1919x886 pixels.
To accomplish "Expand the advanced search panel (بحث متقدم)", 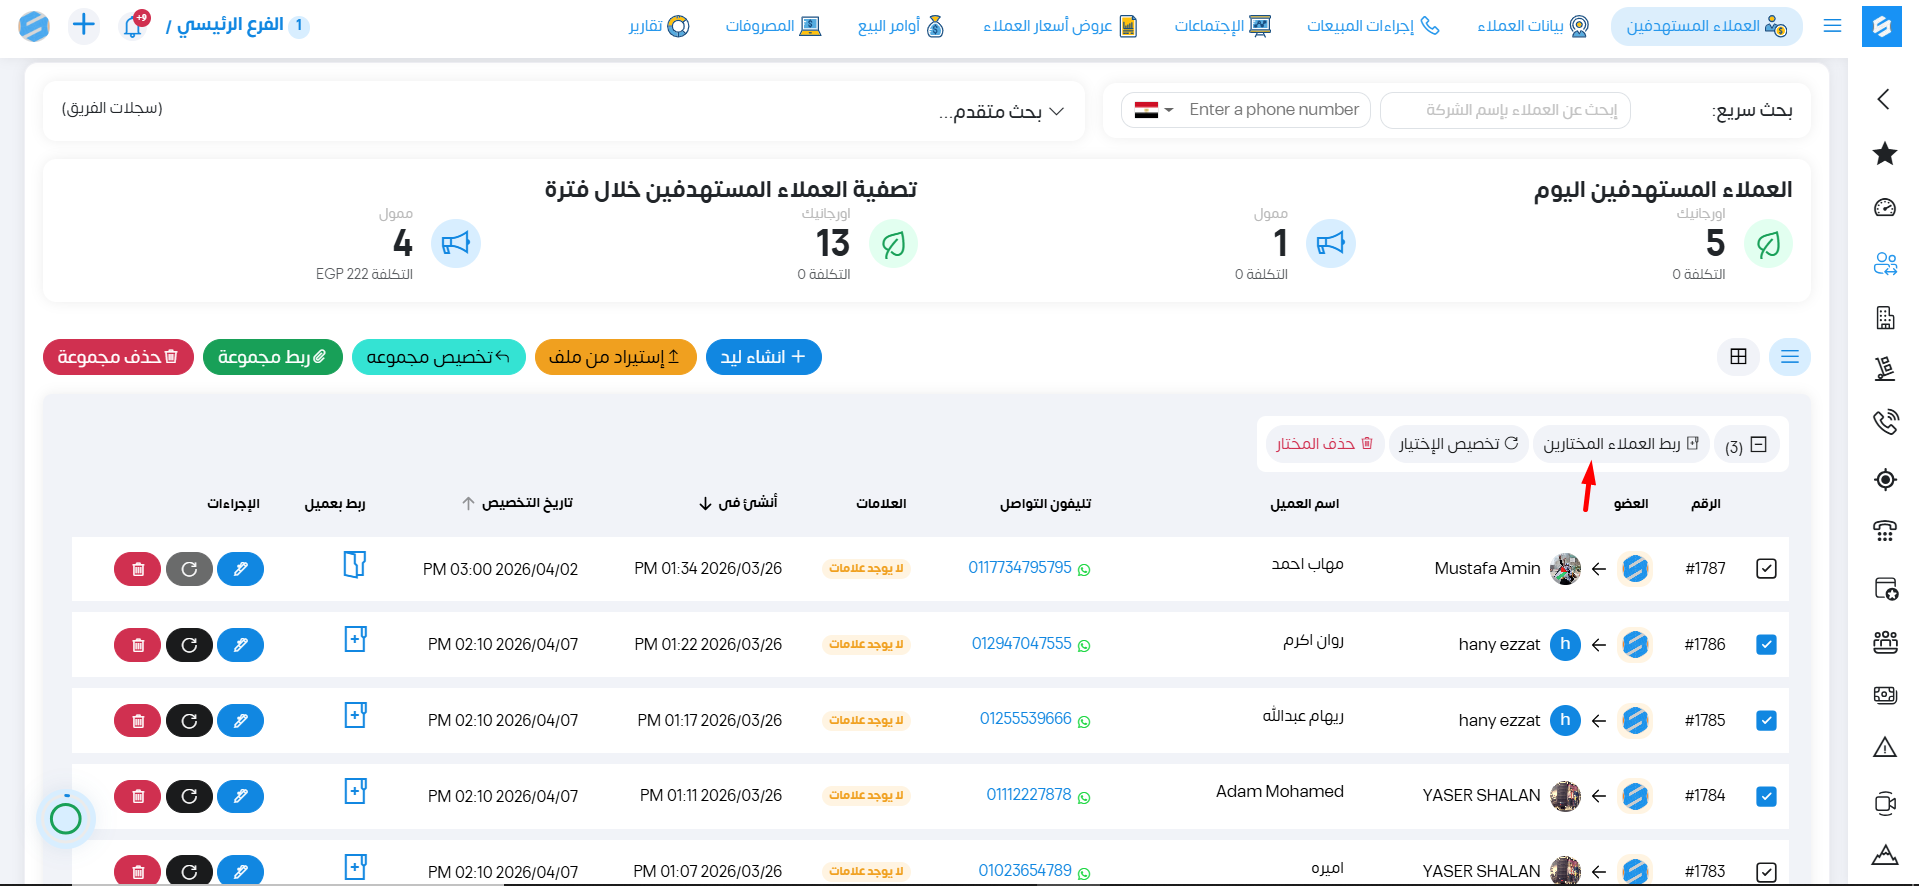I will (x=1001, y=111).
